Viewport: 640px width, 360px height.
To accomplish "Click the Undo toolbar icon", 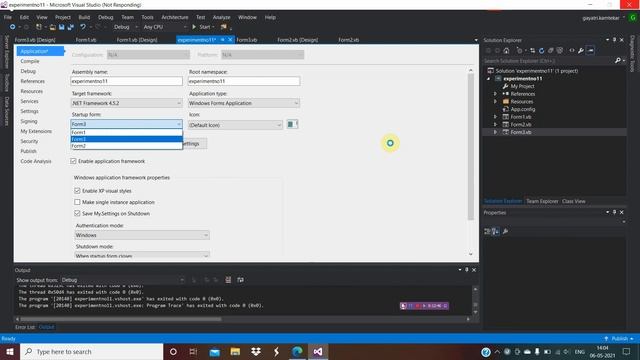I will (83, 27).
